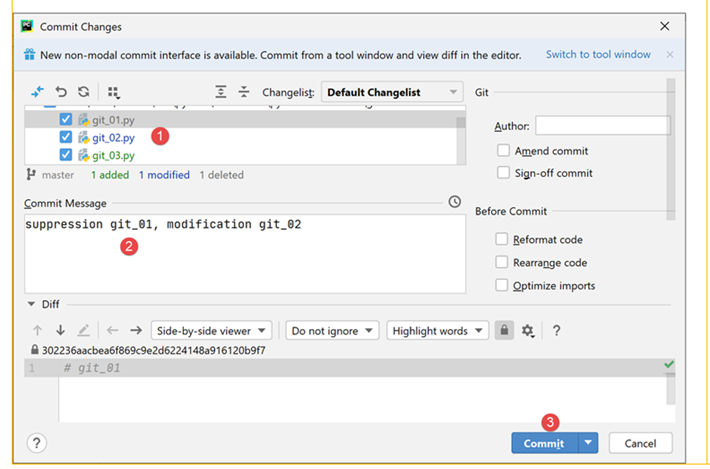Viewport: 710px width, 469px height.
Task: Click into the Author input field
Action: click(x=602, y=126)
